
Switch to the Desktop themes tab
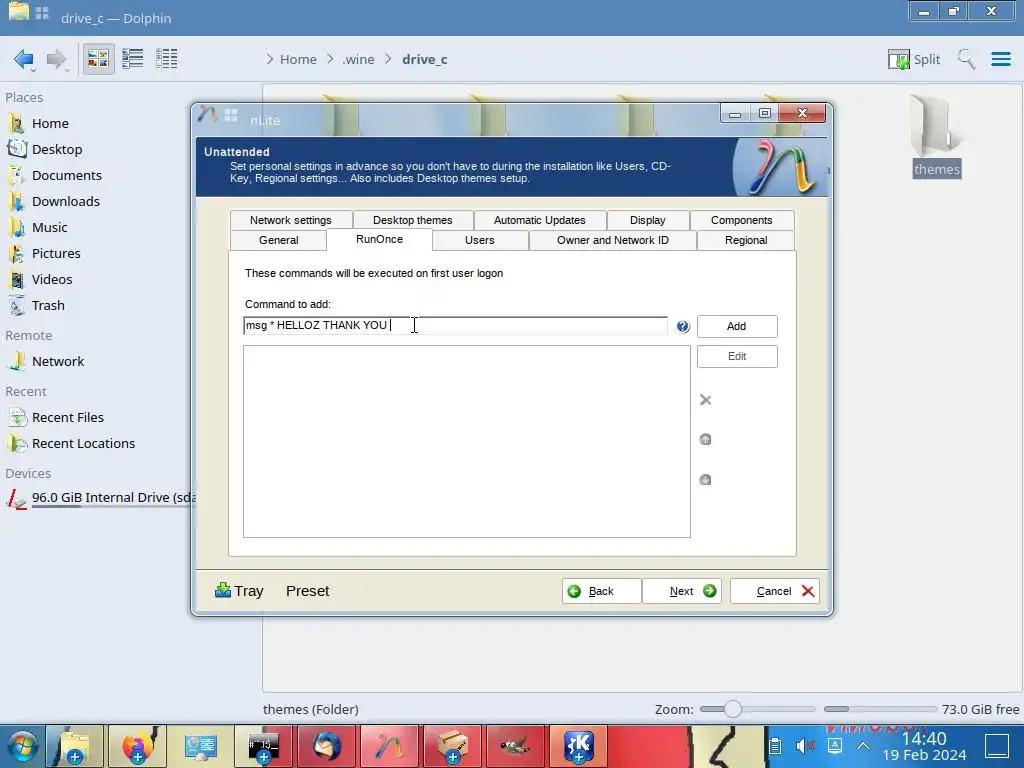pos(413,220)
